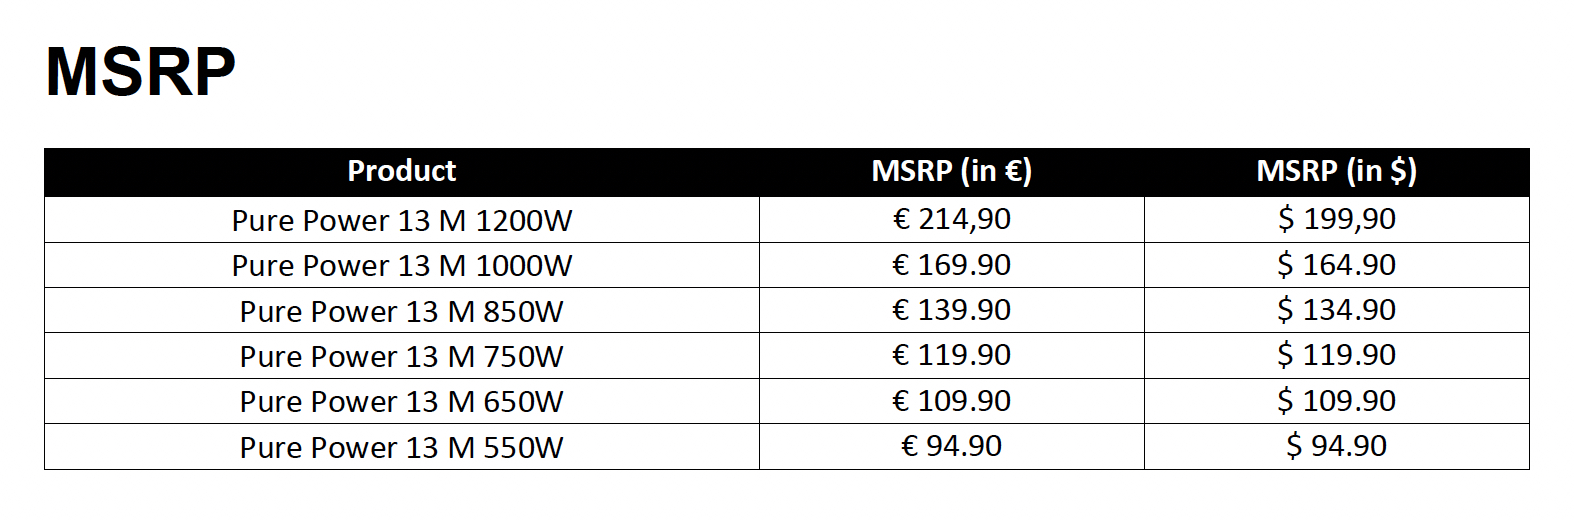
Task: Select the Pure Power 13 M 1200W cell
Action: click(401, 220)
